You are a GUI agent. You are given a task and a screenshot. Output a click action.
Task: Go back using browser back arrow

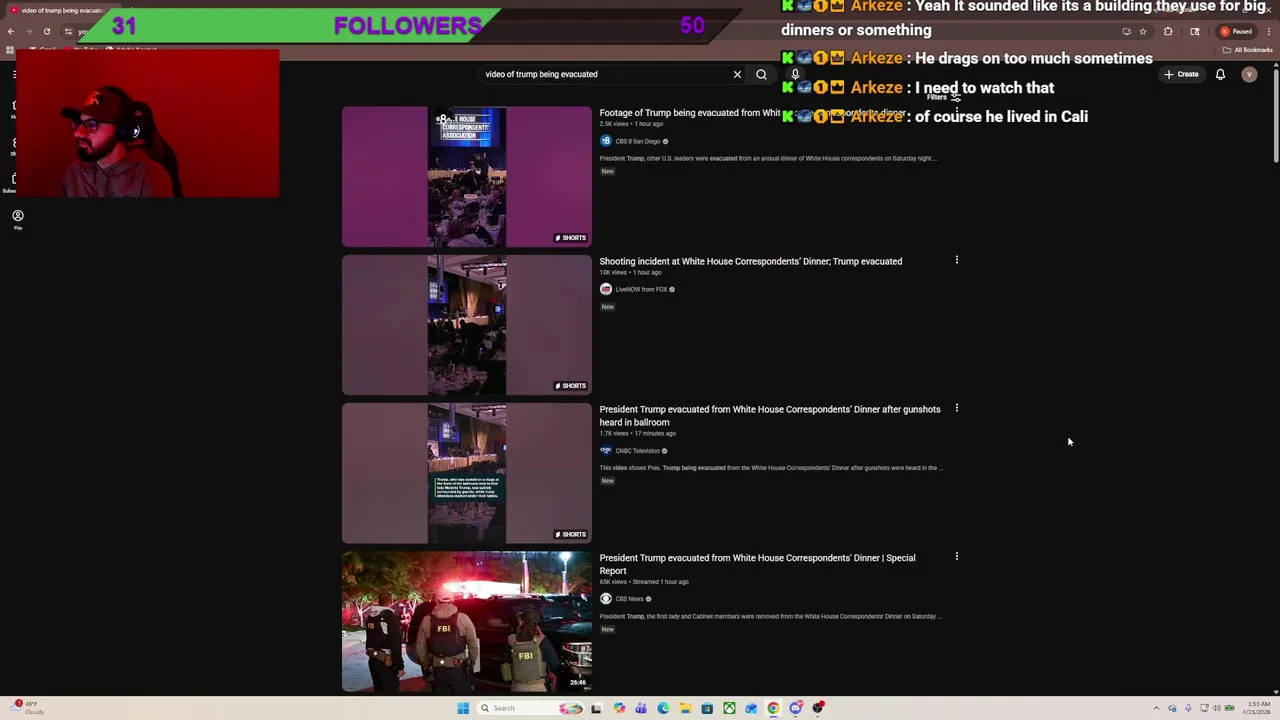point(11,31)
